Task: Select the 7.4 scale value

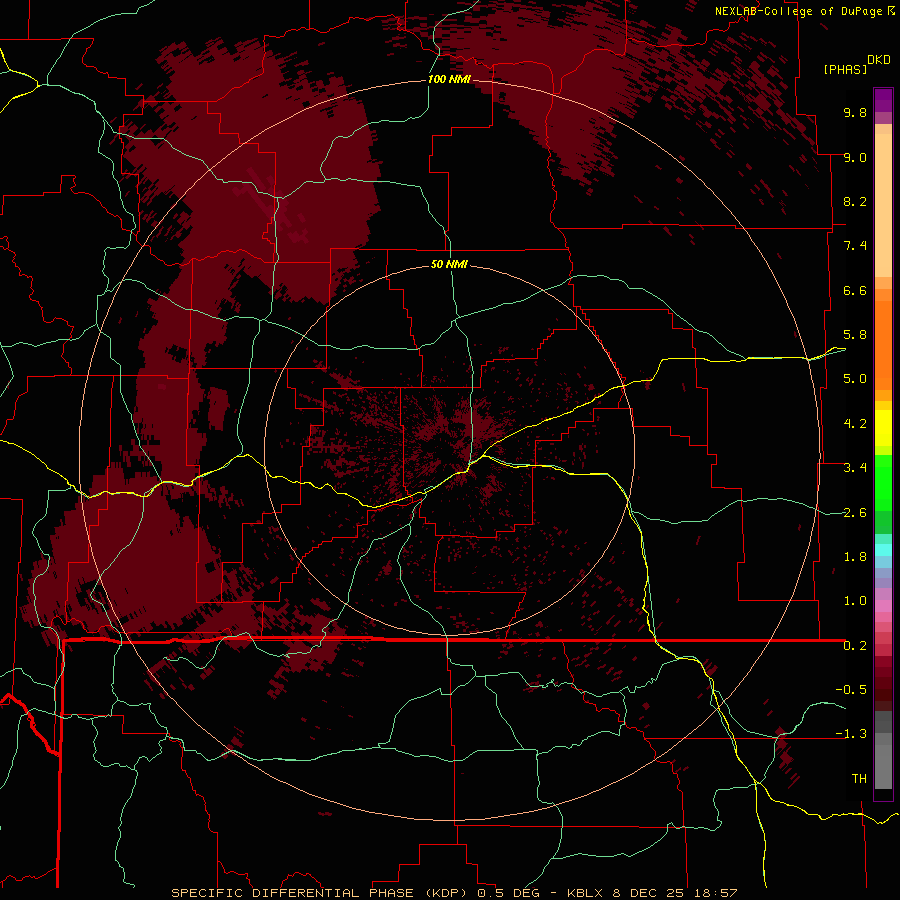Action: [855, 246]
